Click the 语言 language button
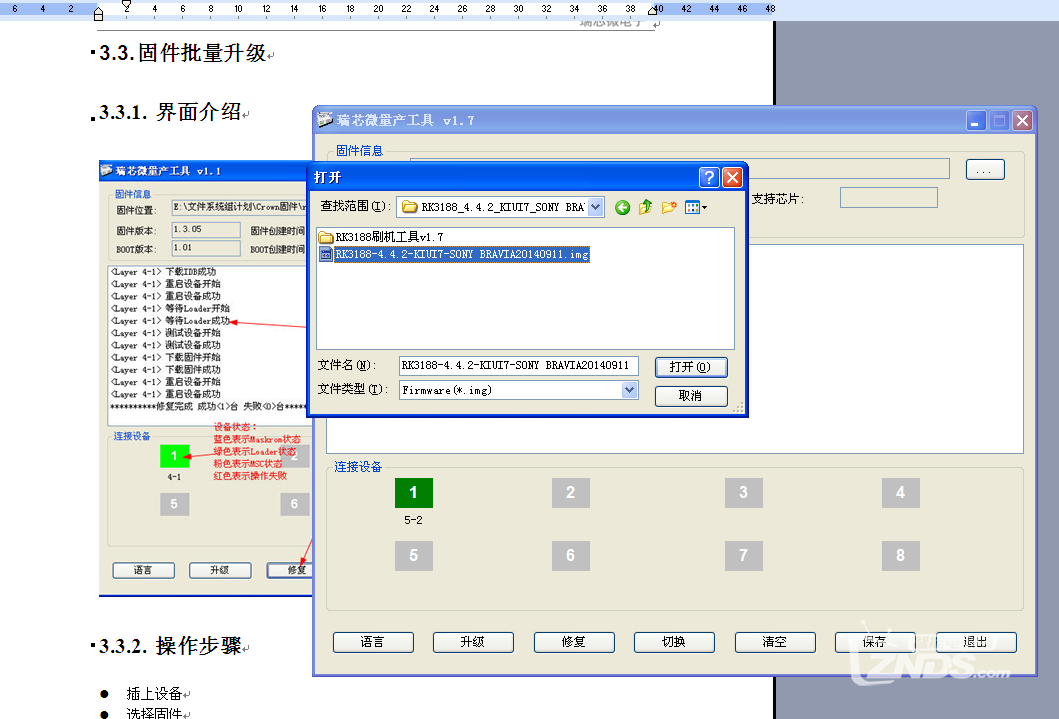This screenshot has height=719, width=1059. pos(373,642)
